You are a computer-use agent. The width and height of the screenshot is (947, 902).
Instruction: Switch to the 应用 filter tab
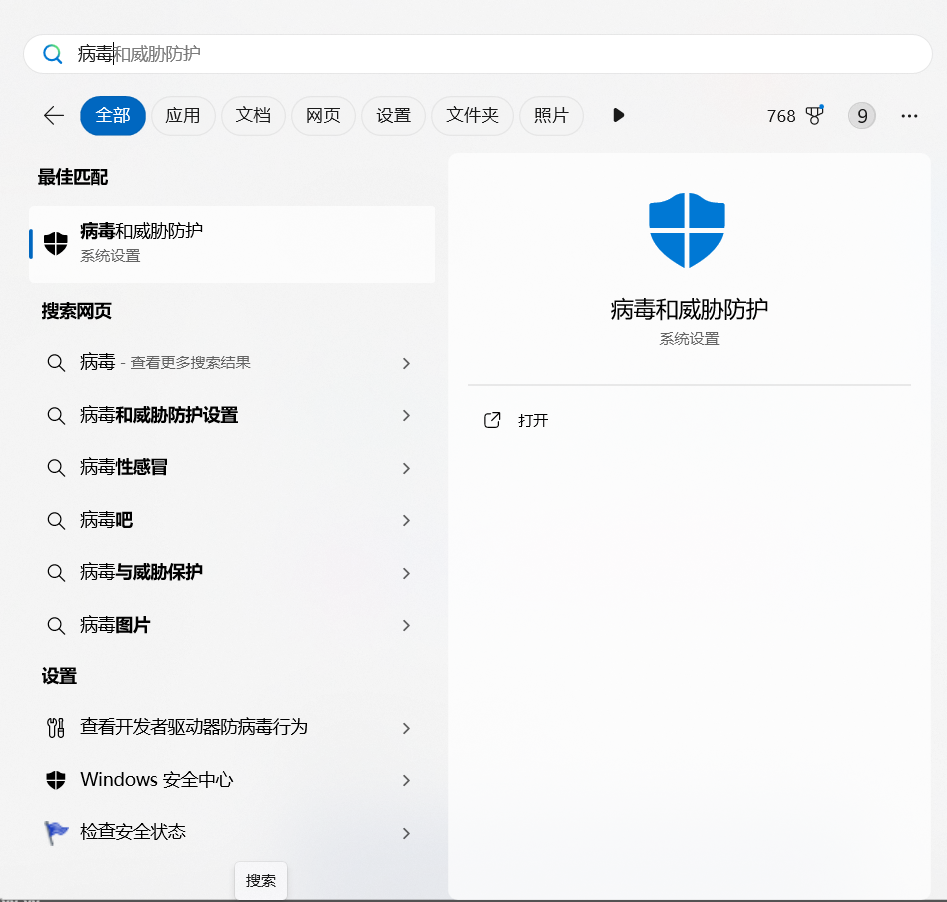point(183,115)
